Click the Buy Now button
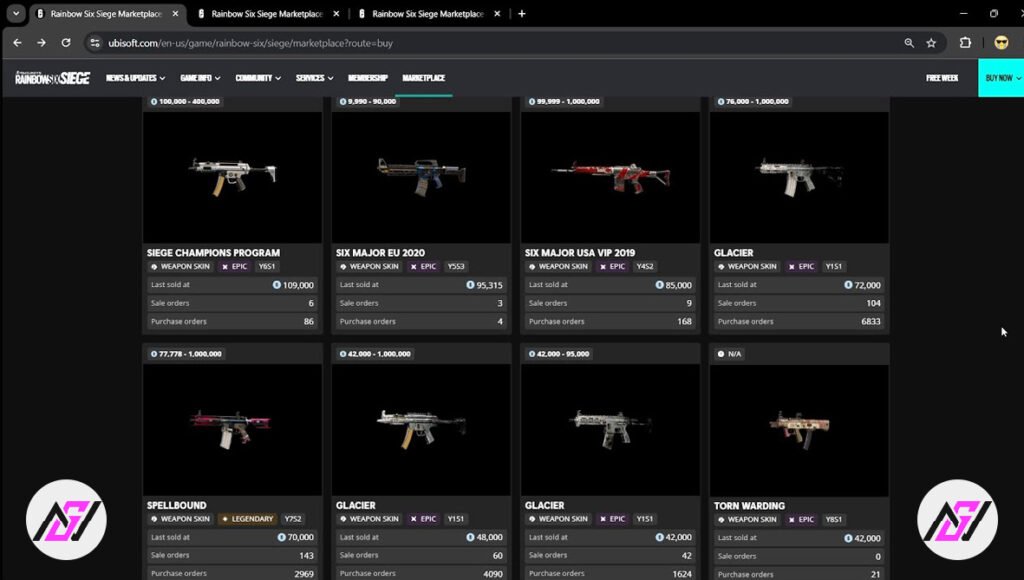Screen dimensions: 1024x580 click(1000, 78)
